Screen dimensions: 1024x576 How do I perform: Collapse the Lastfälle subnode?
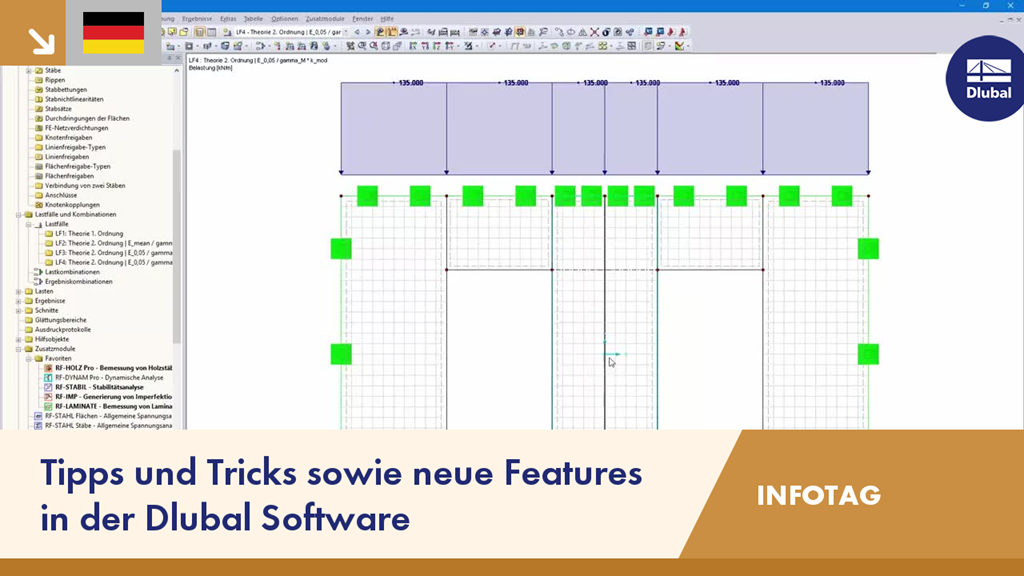pyautogui.click(x=29, y=224)
